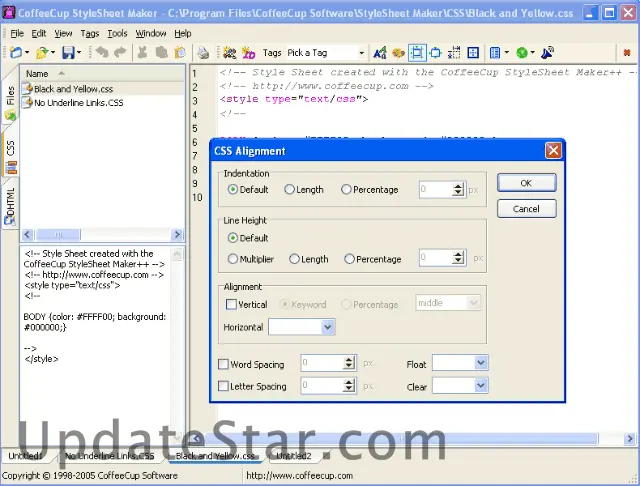
Task: Open the Edit menu
Action: point(39,33)
